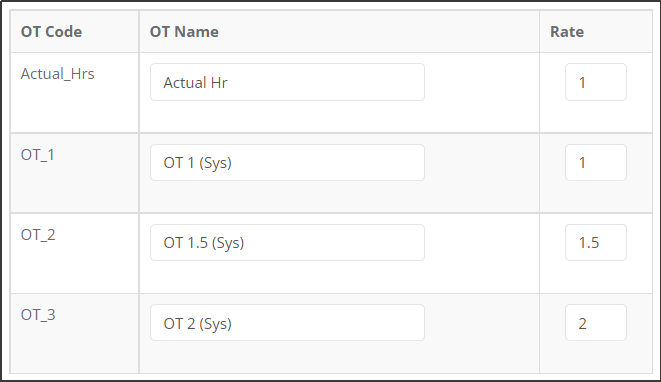Viewport: 661px width, 382px height.
Task: Click the 1.5 rate field for OT_2
Action: pyautogui.click(x=596, y=242)
